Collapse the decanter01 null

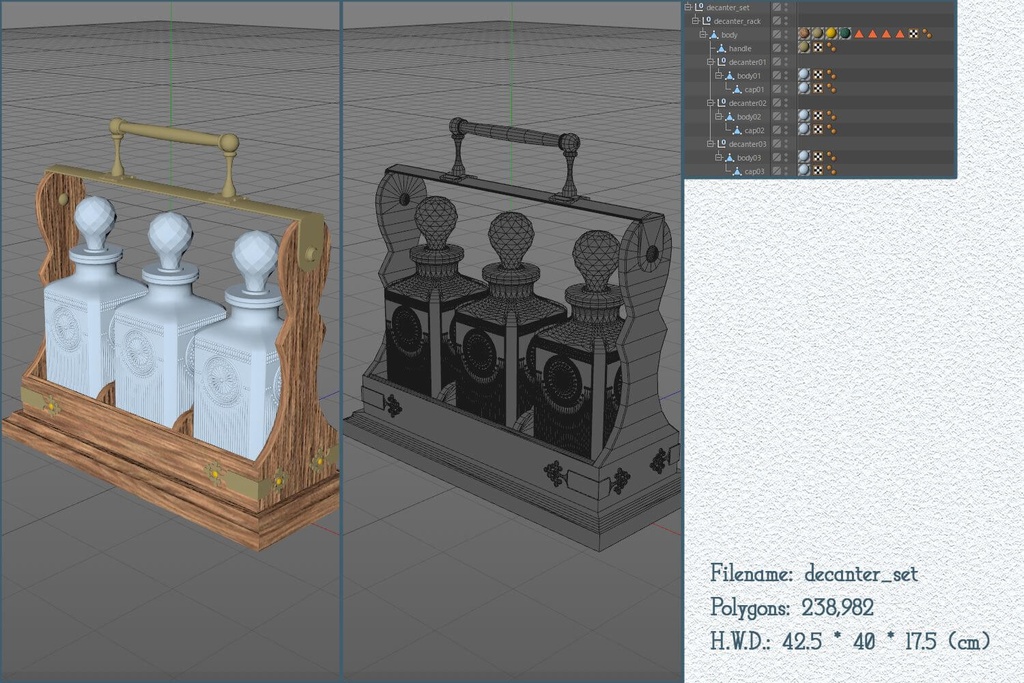(711, 61)
